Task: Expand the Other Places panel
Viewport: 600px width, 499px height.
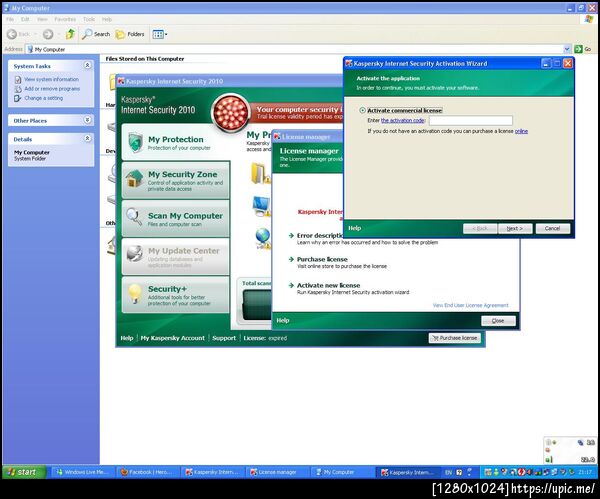Action: coord(87,120)
